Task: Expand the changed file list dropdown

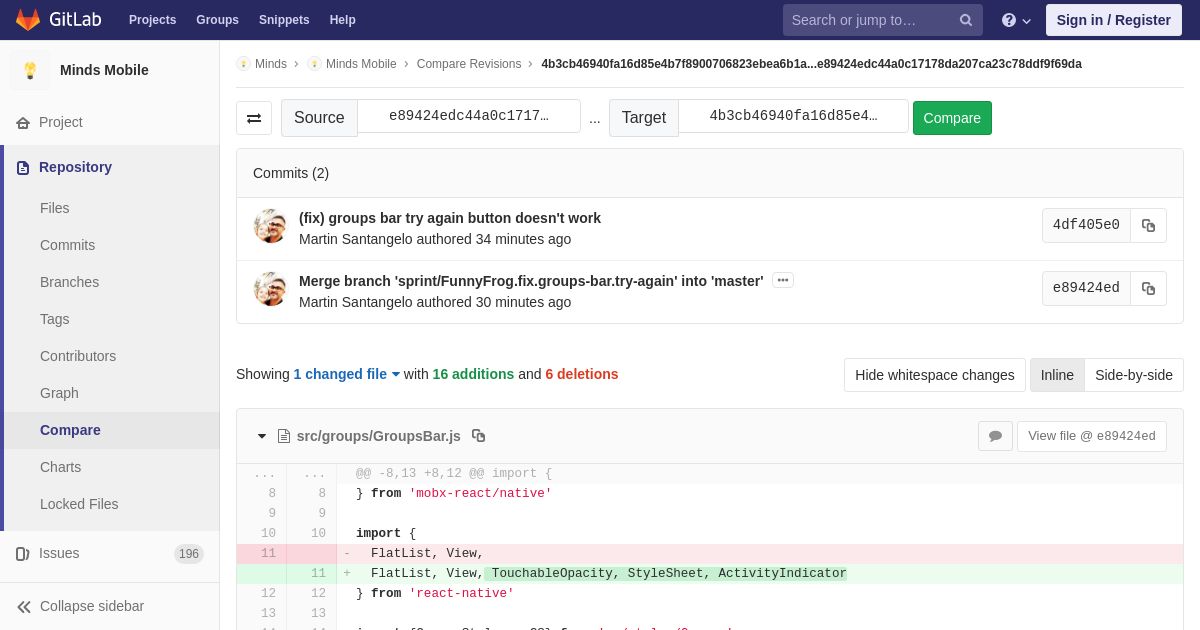Action: point(346,374)
